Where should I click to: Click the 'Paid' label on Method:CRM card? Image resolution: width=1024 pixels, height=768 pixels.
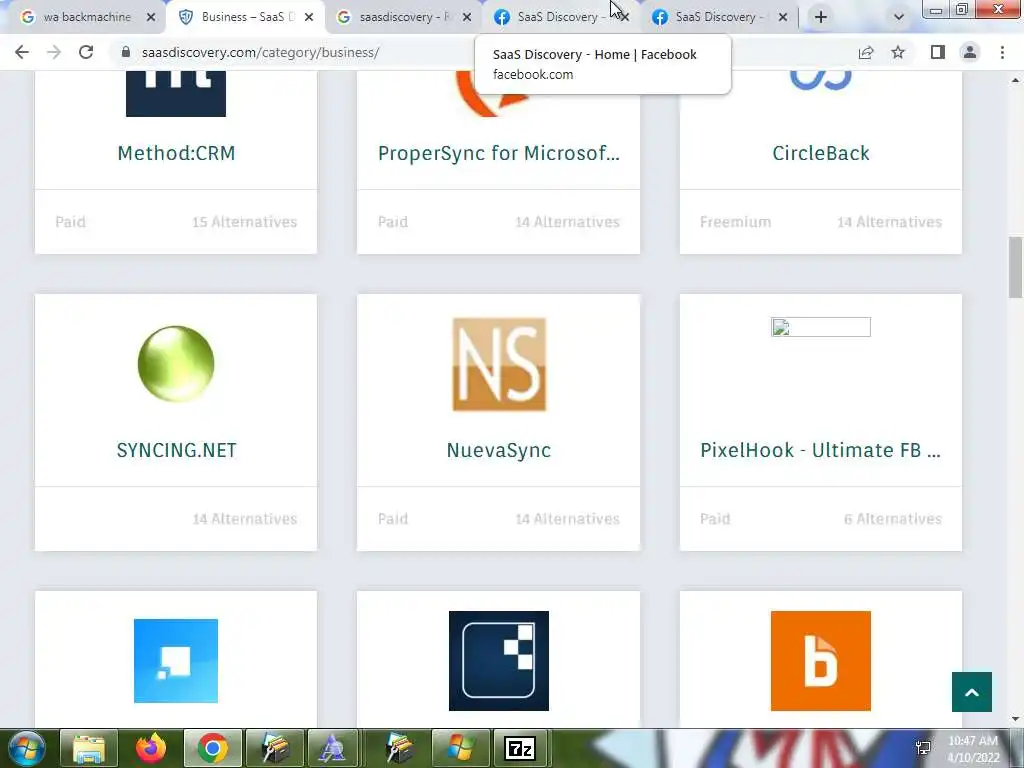pos(71,222)
